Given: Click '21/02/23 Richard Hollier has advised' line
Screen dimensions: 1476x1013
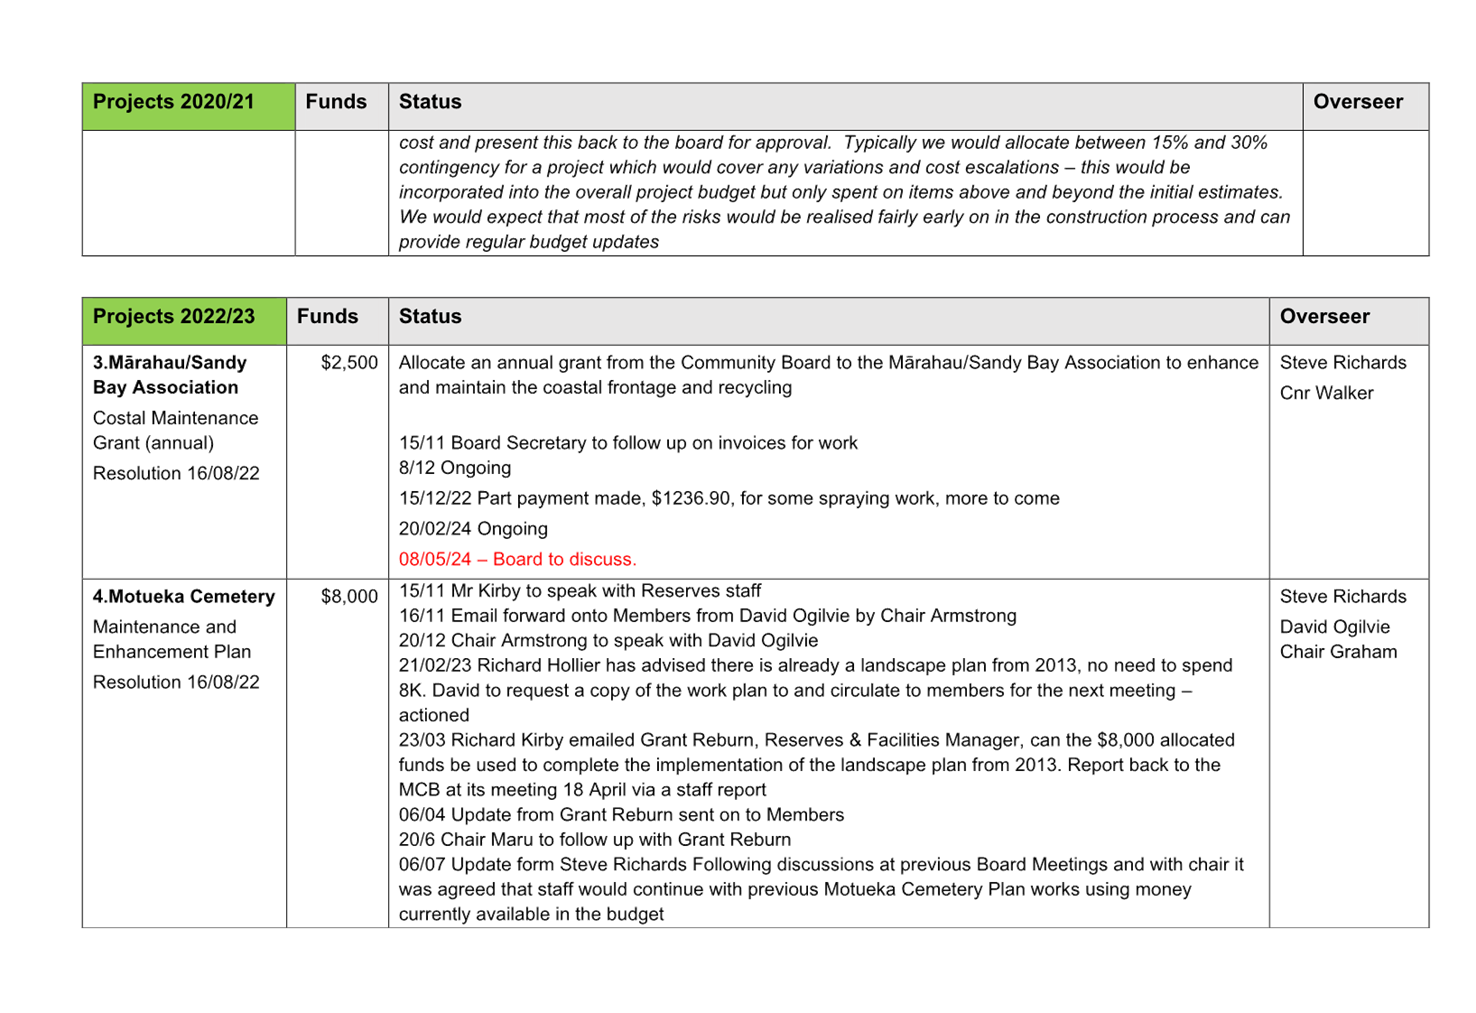Looking at the screenshot, I should [816, 666].
